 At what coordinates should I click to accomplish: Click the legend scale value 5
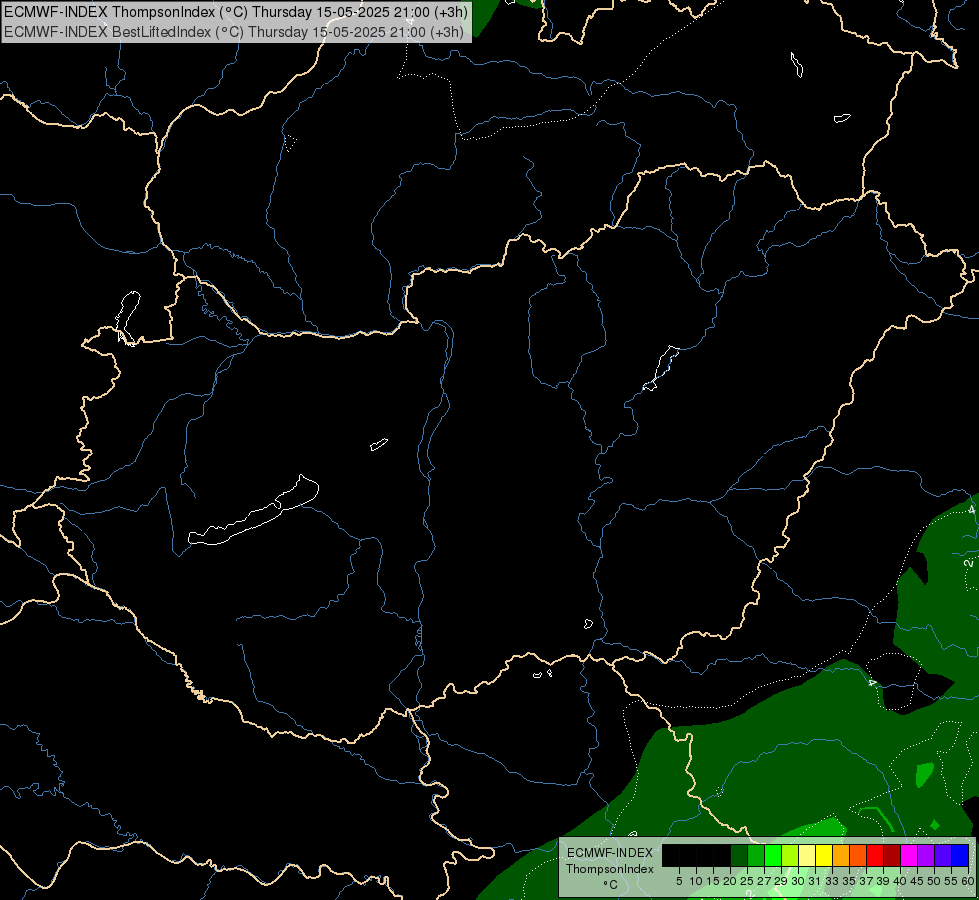click(x=679, y=881)
